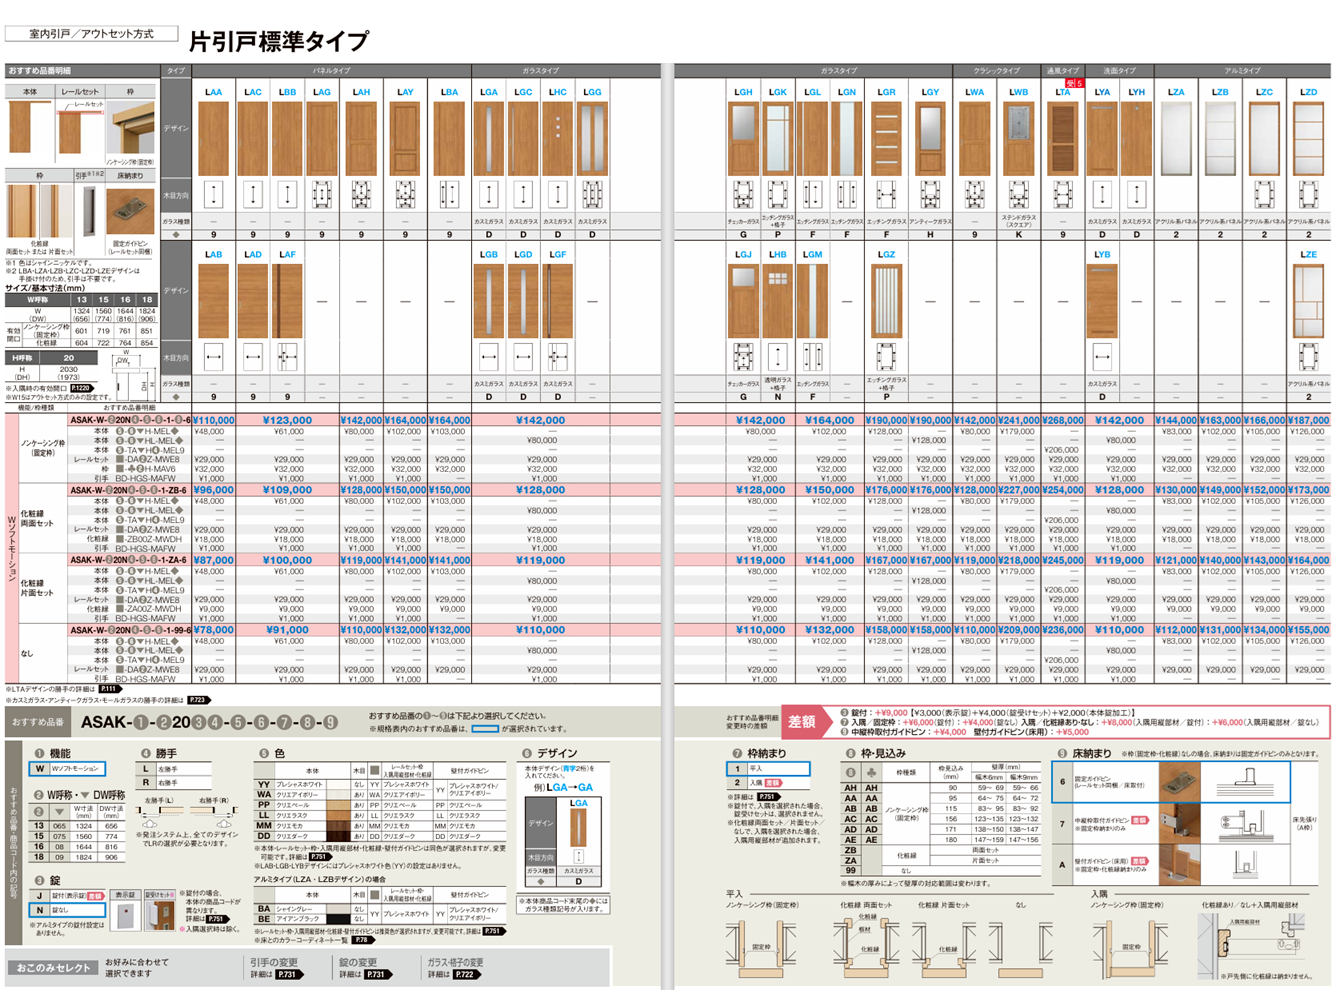
Task: Select the LAA door design thumbnail
Action: point(213,137)
